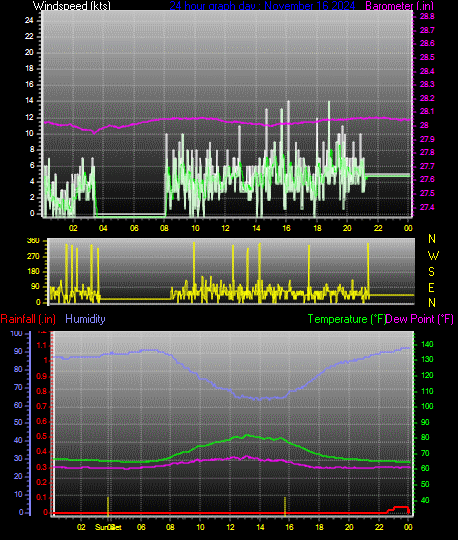This screenshot has width=458, height=540.
Task: Click the 110 value on temperature axis
Action: coord(427,391)
